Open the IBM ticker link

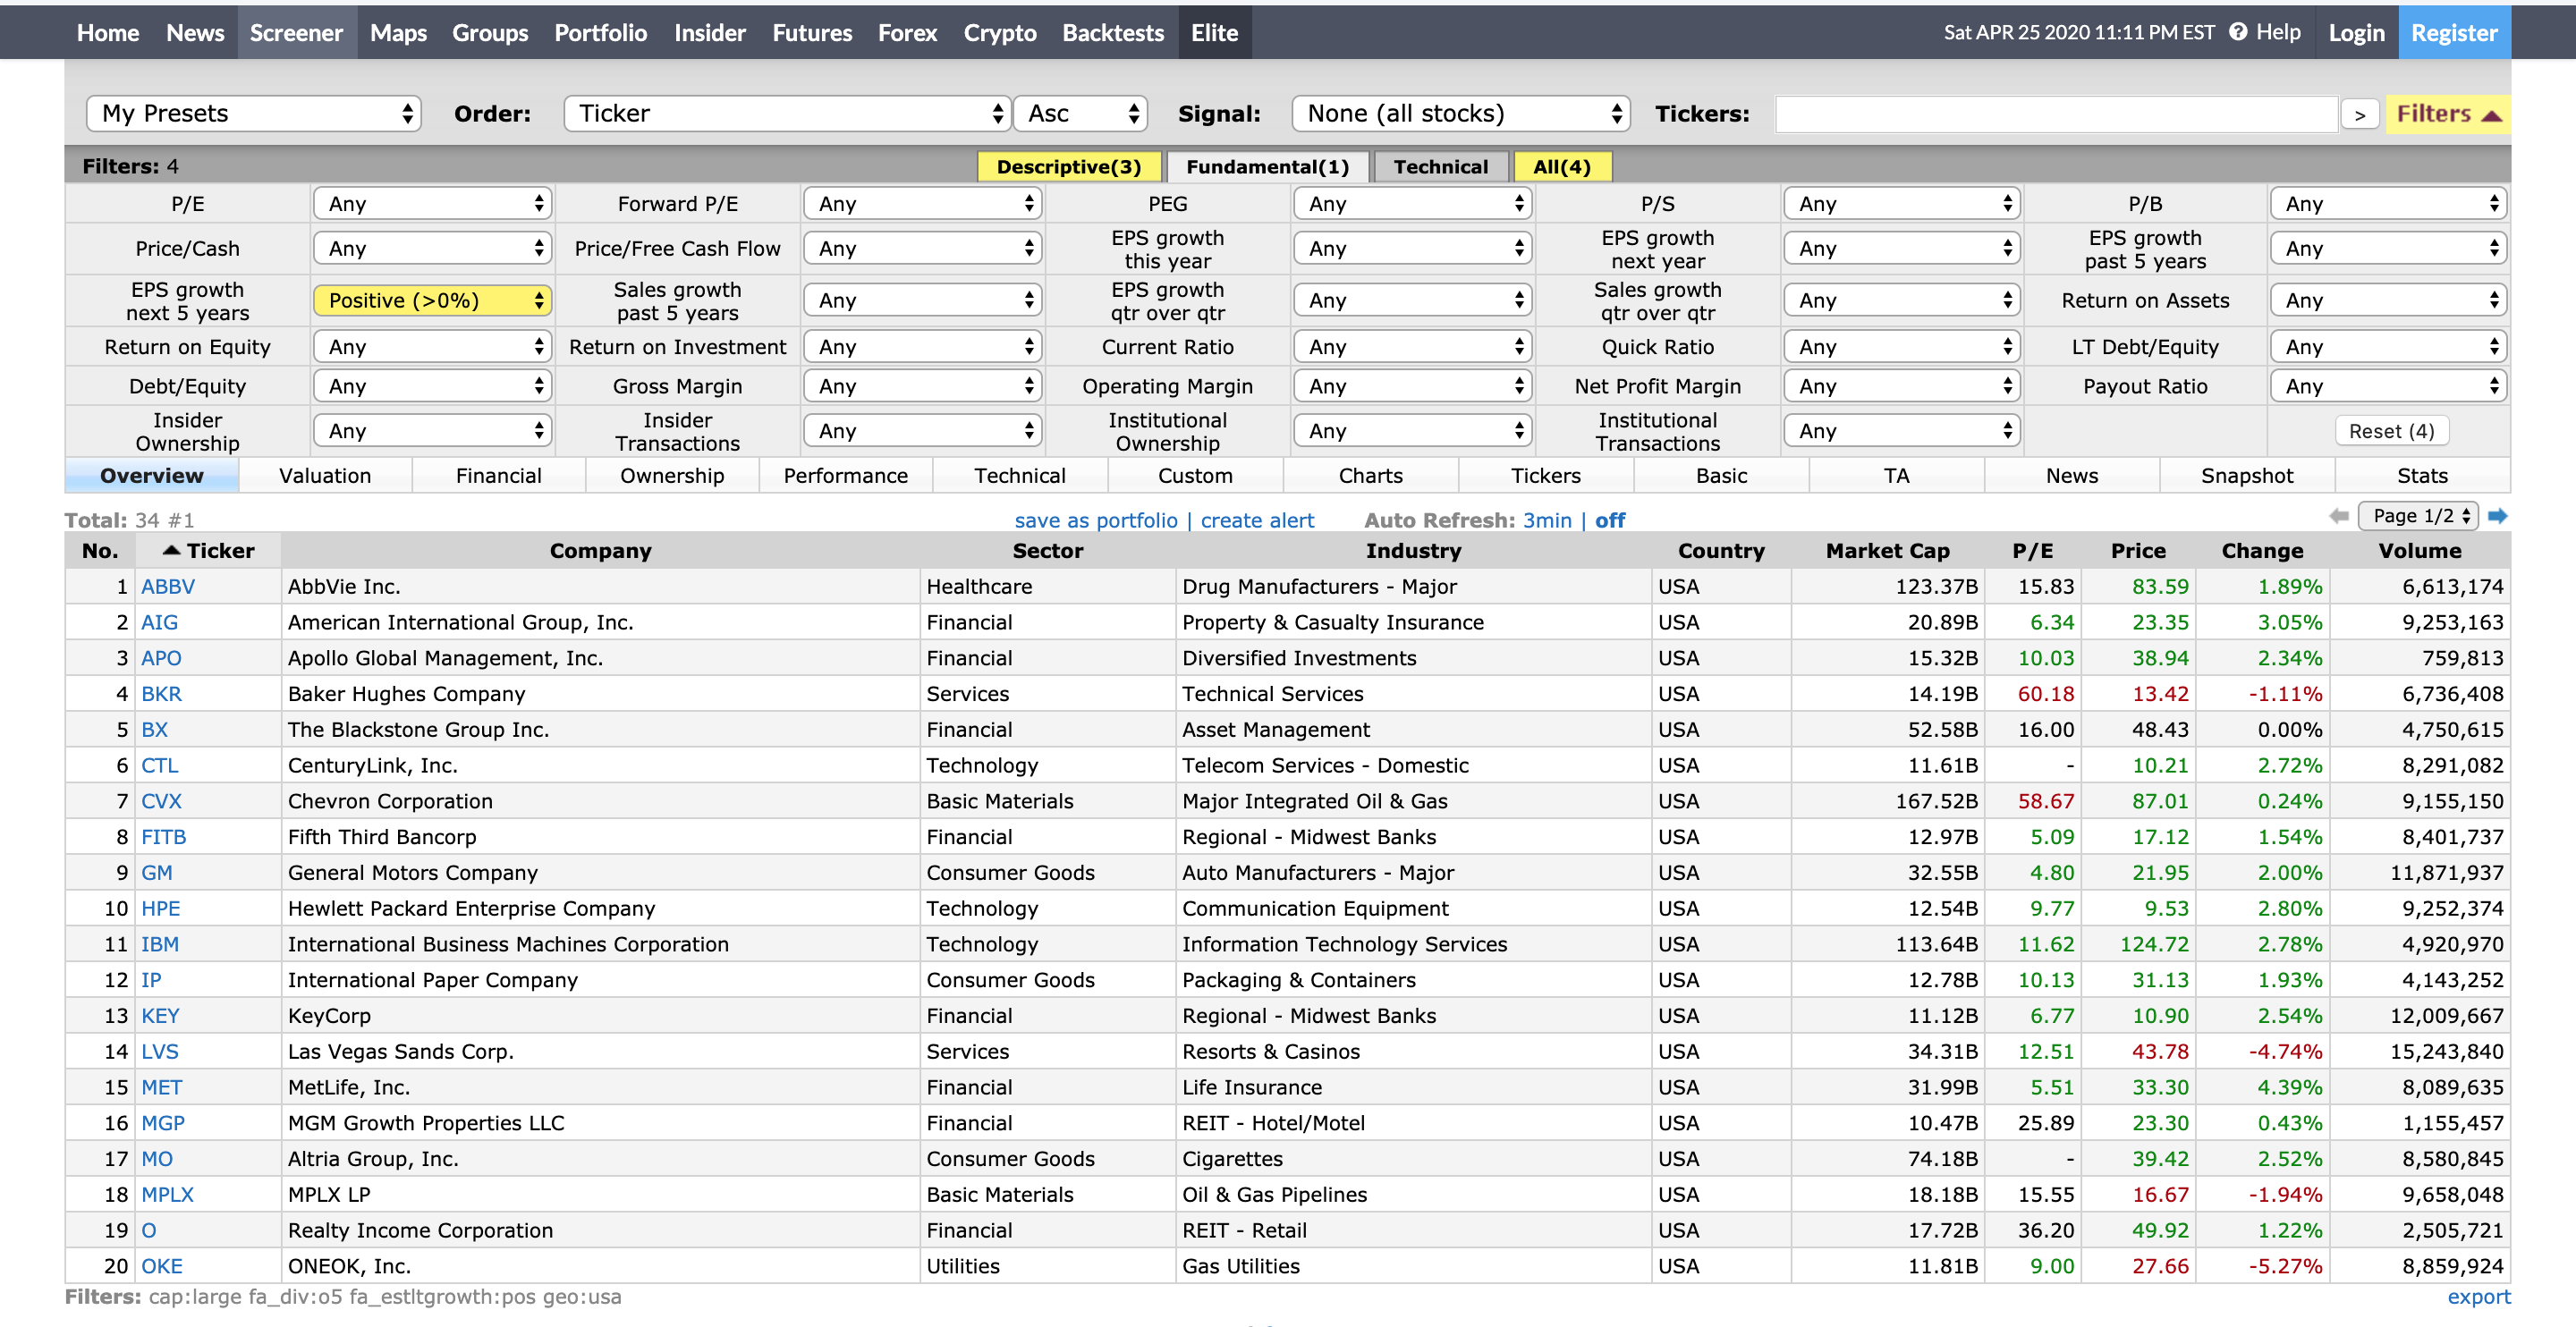160,945
